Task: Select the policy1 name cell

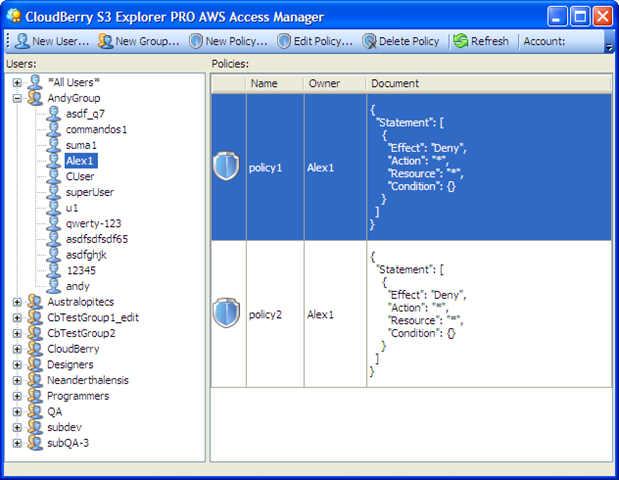Action: pos(275,167)
